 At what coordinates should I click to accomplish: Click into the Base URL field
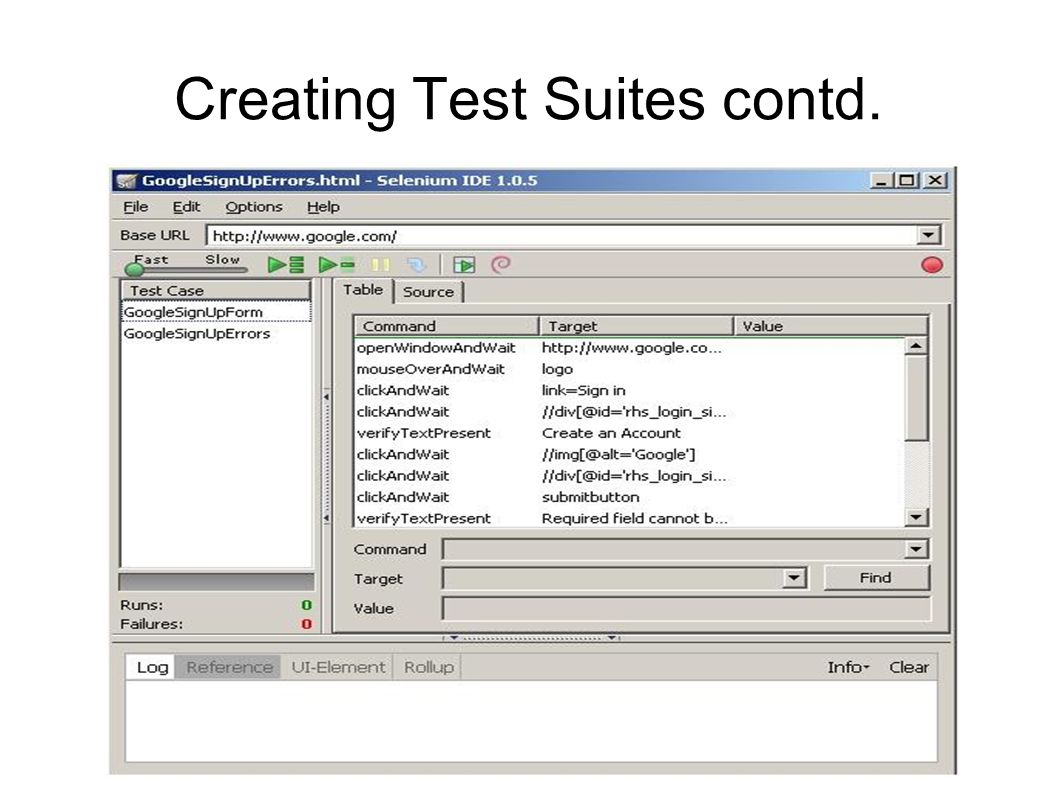[562, 236]
